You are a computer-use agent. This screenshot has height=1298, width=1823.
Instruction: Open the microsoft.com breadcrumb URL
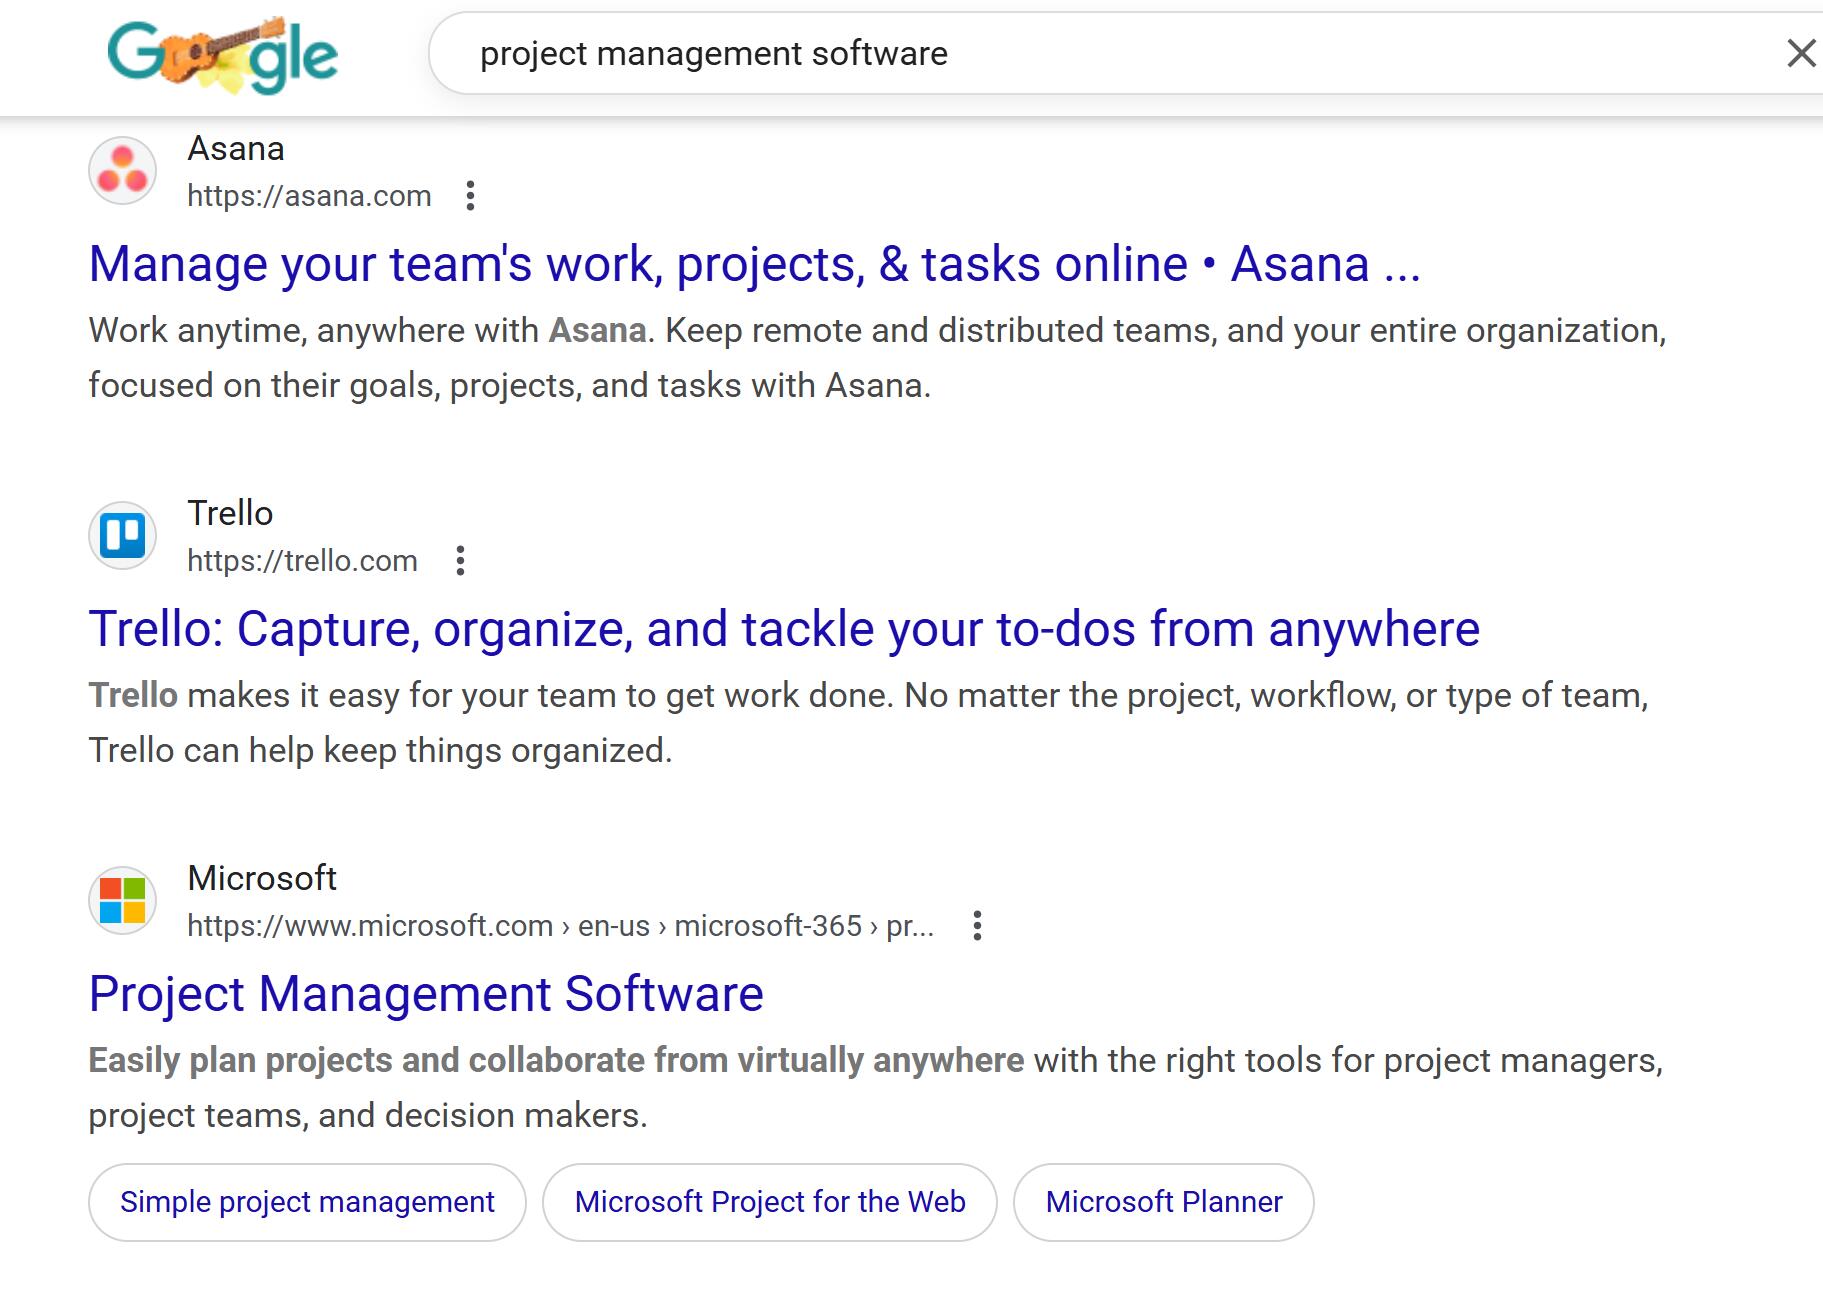point(561,926)
